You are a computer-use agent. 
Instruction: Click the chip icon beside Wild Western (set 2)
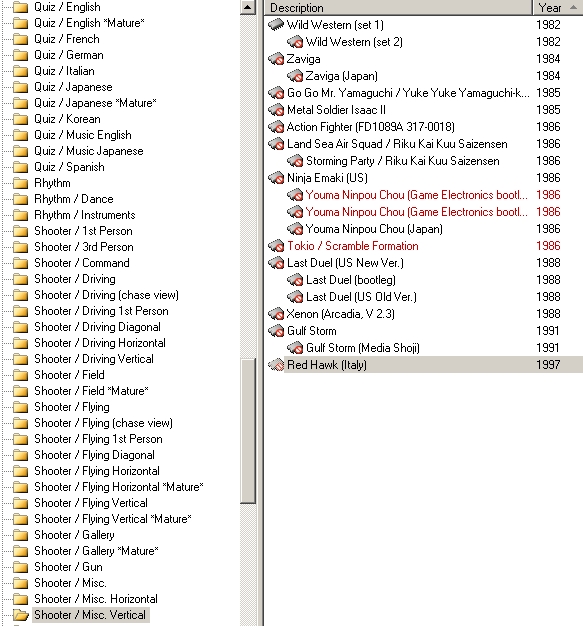[295, 42]
